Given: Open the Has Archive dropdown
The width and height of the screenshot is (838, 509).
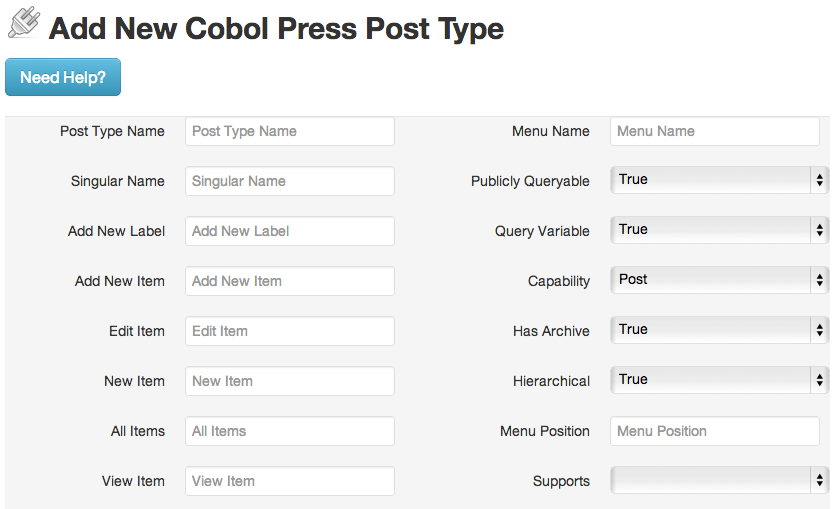Looking at the screenshot, I should (719, 330).
